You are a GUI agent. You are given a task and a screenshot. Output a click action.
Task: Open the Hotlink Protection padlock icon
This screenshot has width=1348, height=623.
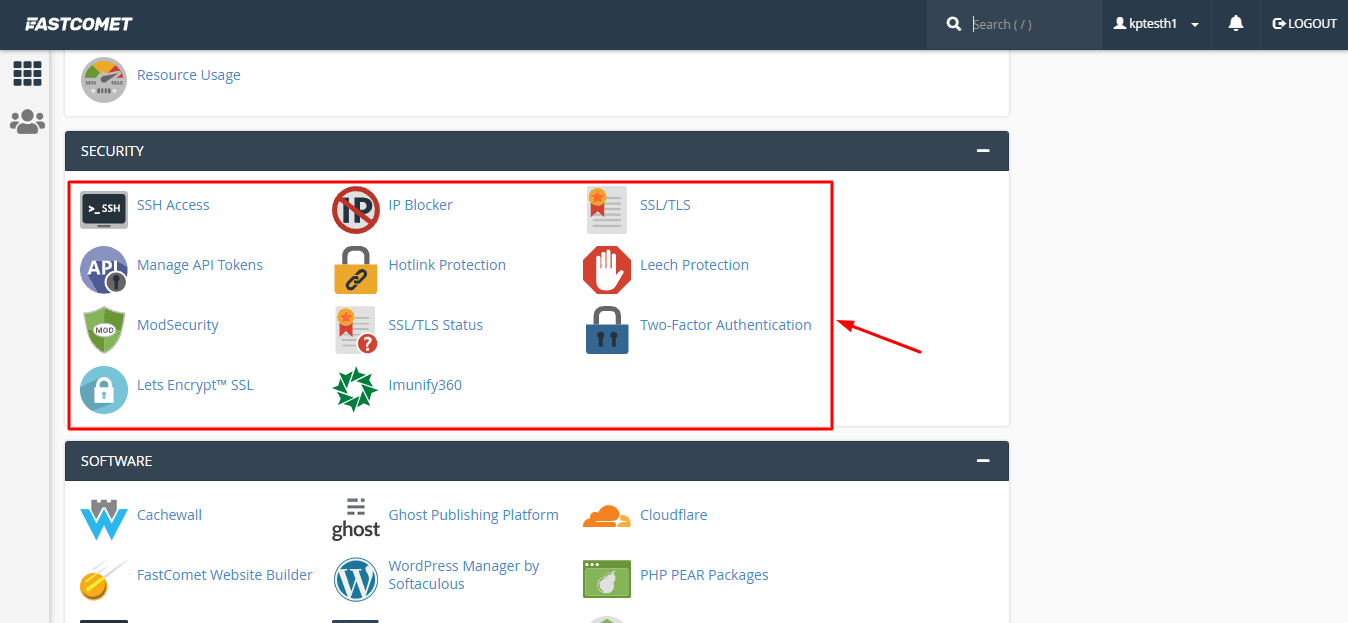(x=356, y=269)
